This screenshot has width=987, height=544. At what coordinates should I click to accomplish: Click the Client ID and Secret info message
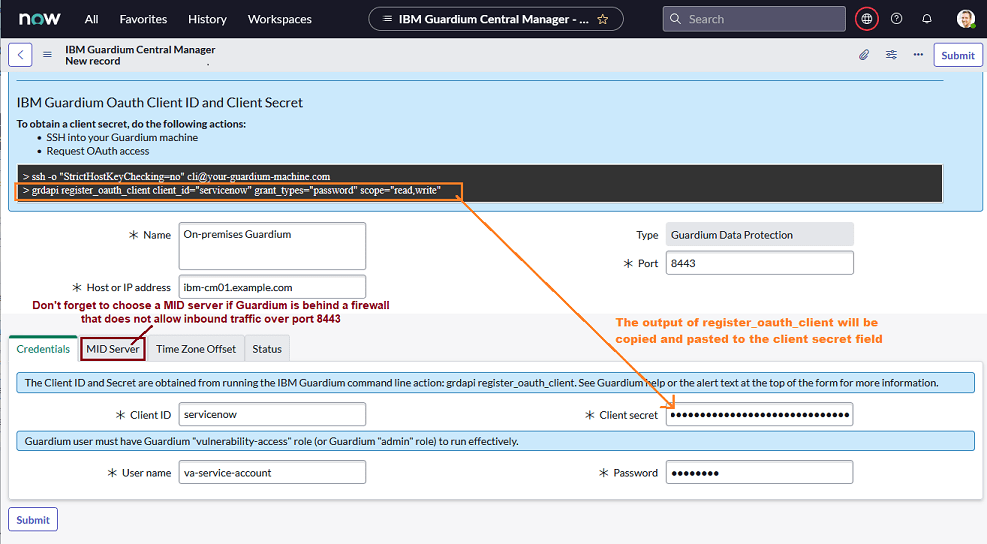pos(495,383)
